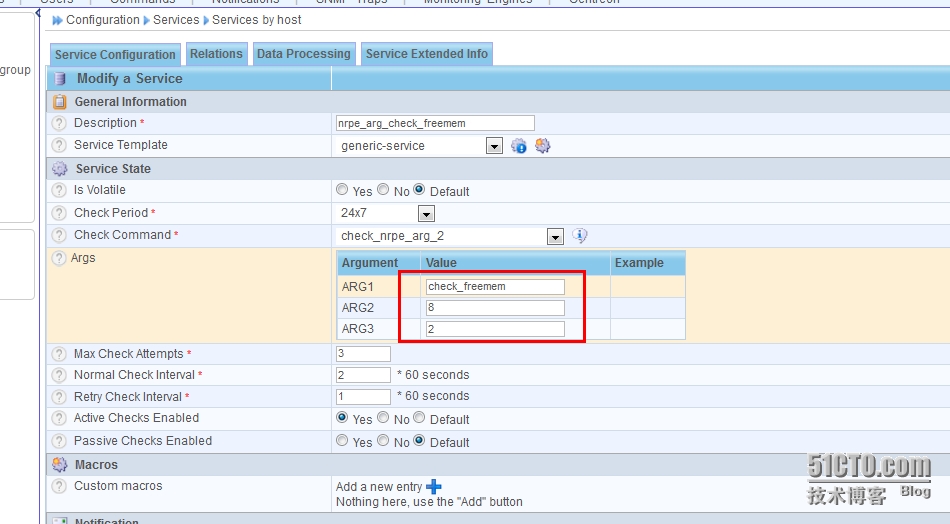
Task: Click help icon beside Active Checks Enabled
Action: pyautogui.click(x=59, y=418)
